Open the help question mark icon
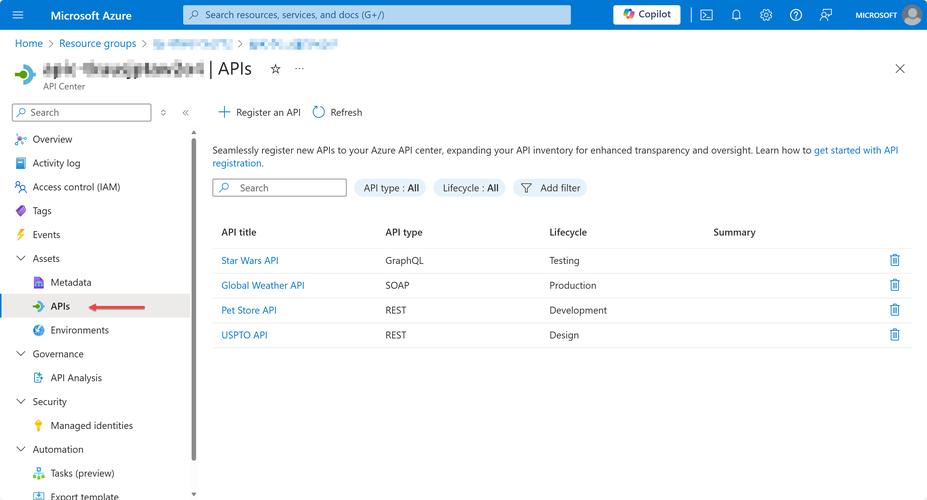 point(796,15)
